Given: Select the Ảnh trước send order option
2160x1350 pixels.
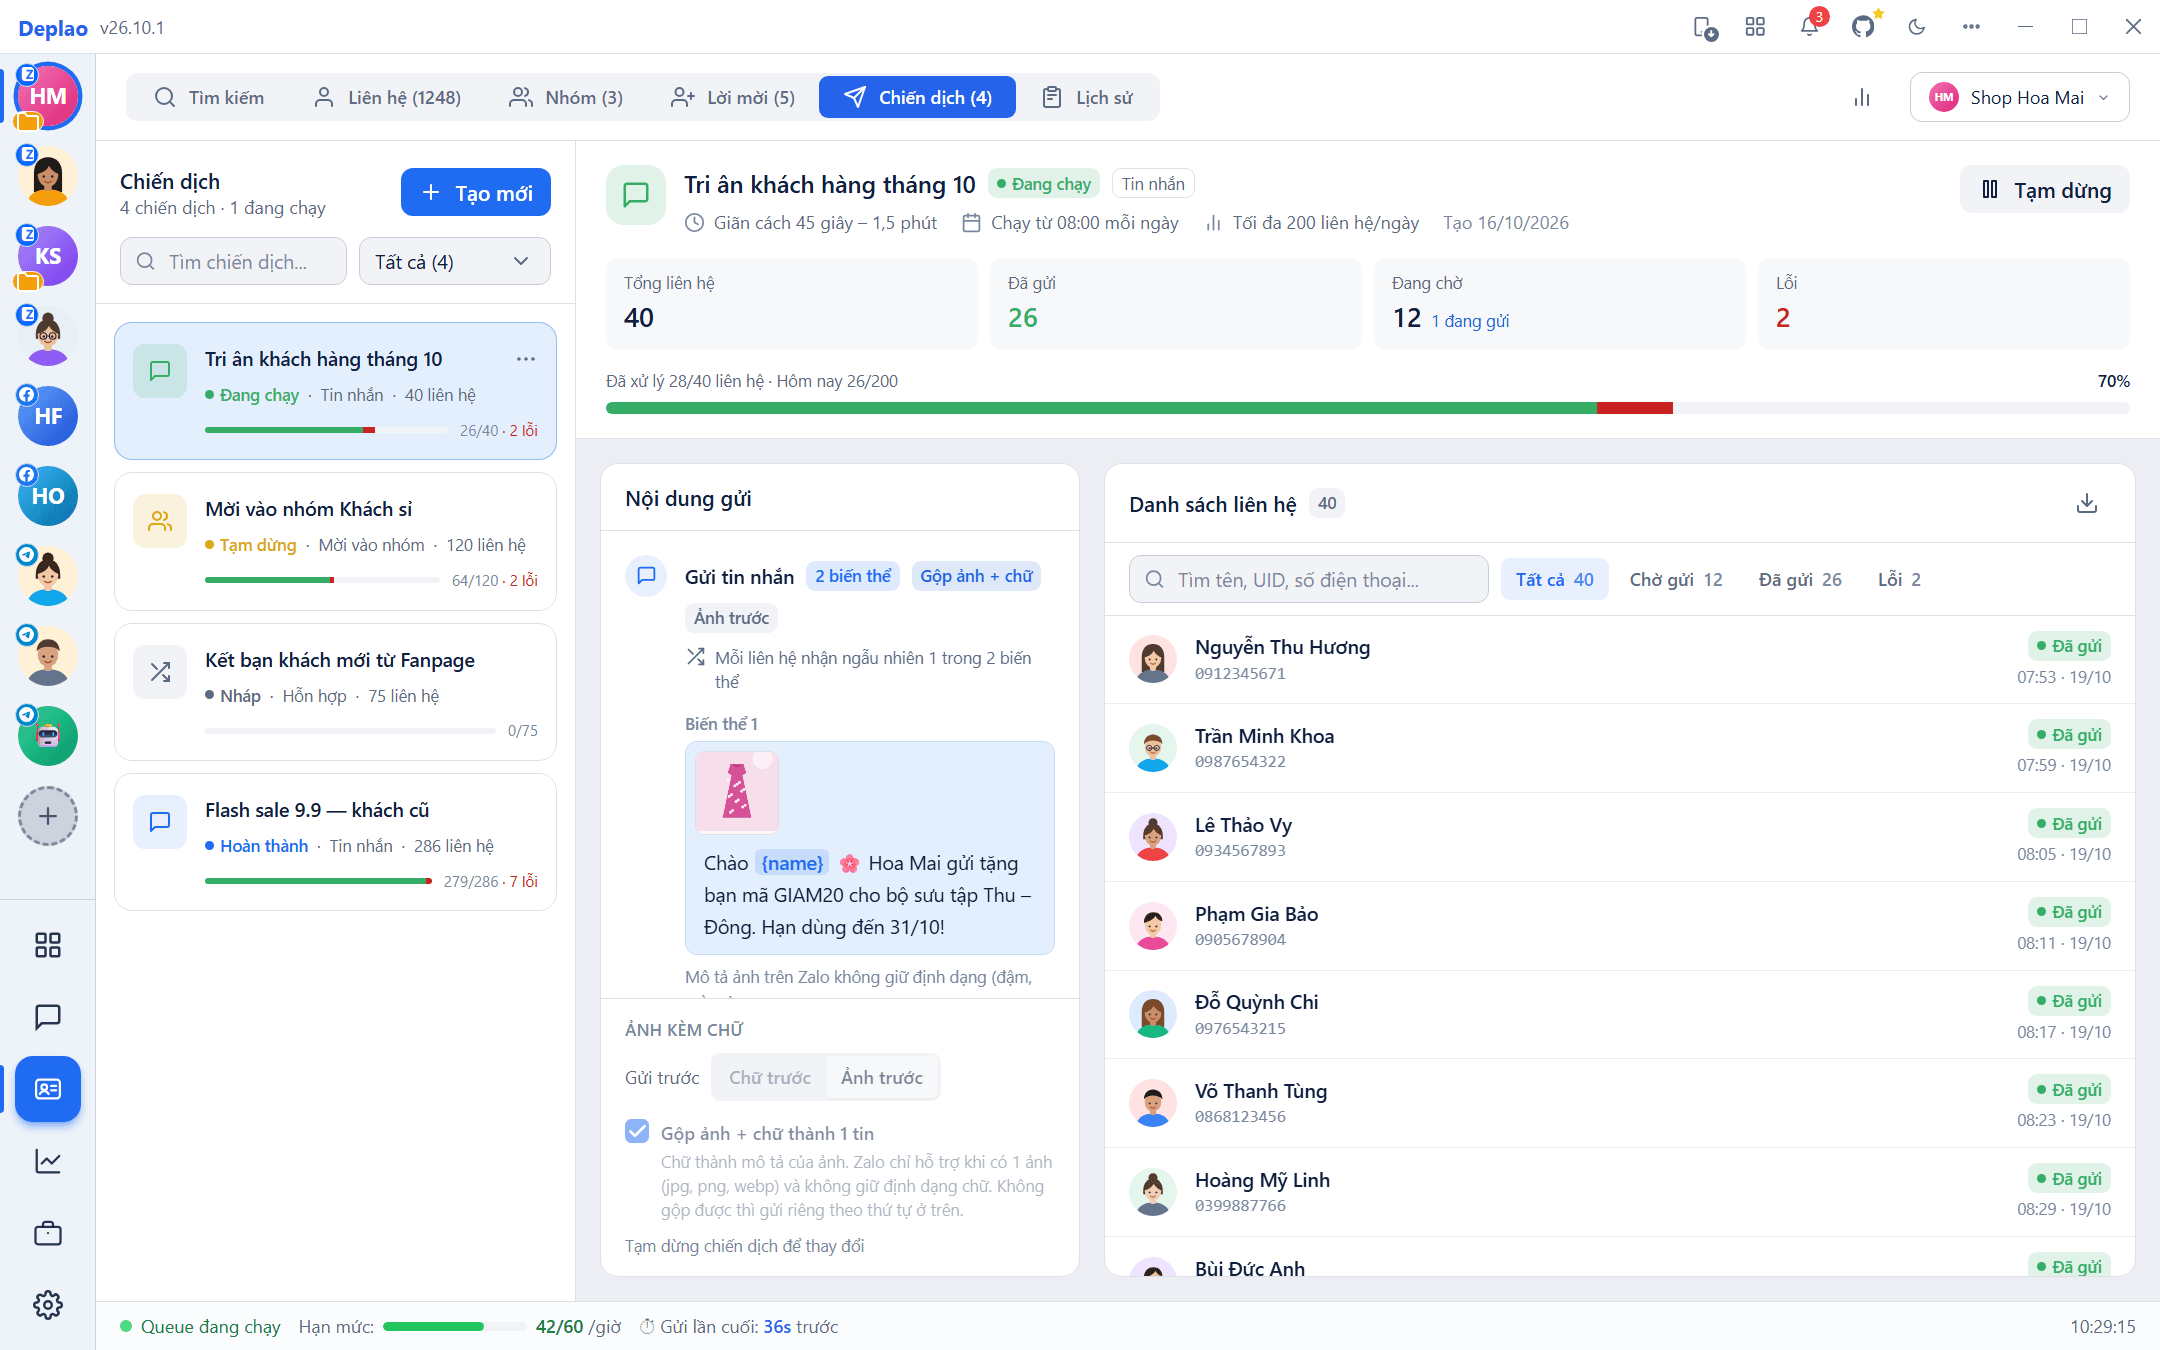Looking at the screenshot, I should point(881,1077).
